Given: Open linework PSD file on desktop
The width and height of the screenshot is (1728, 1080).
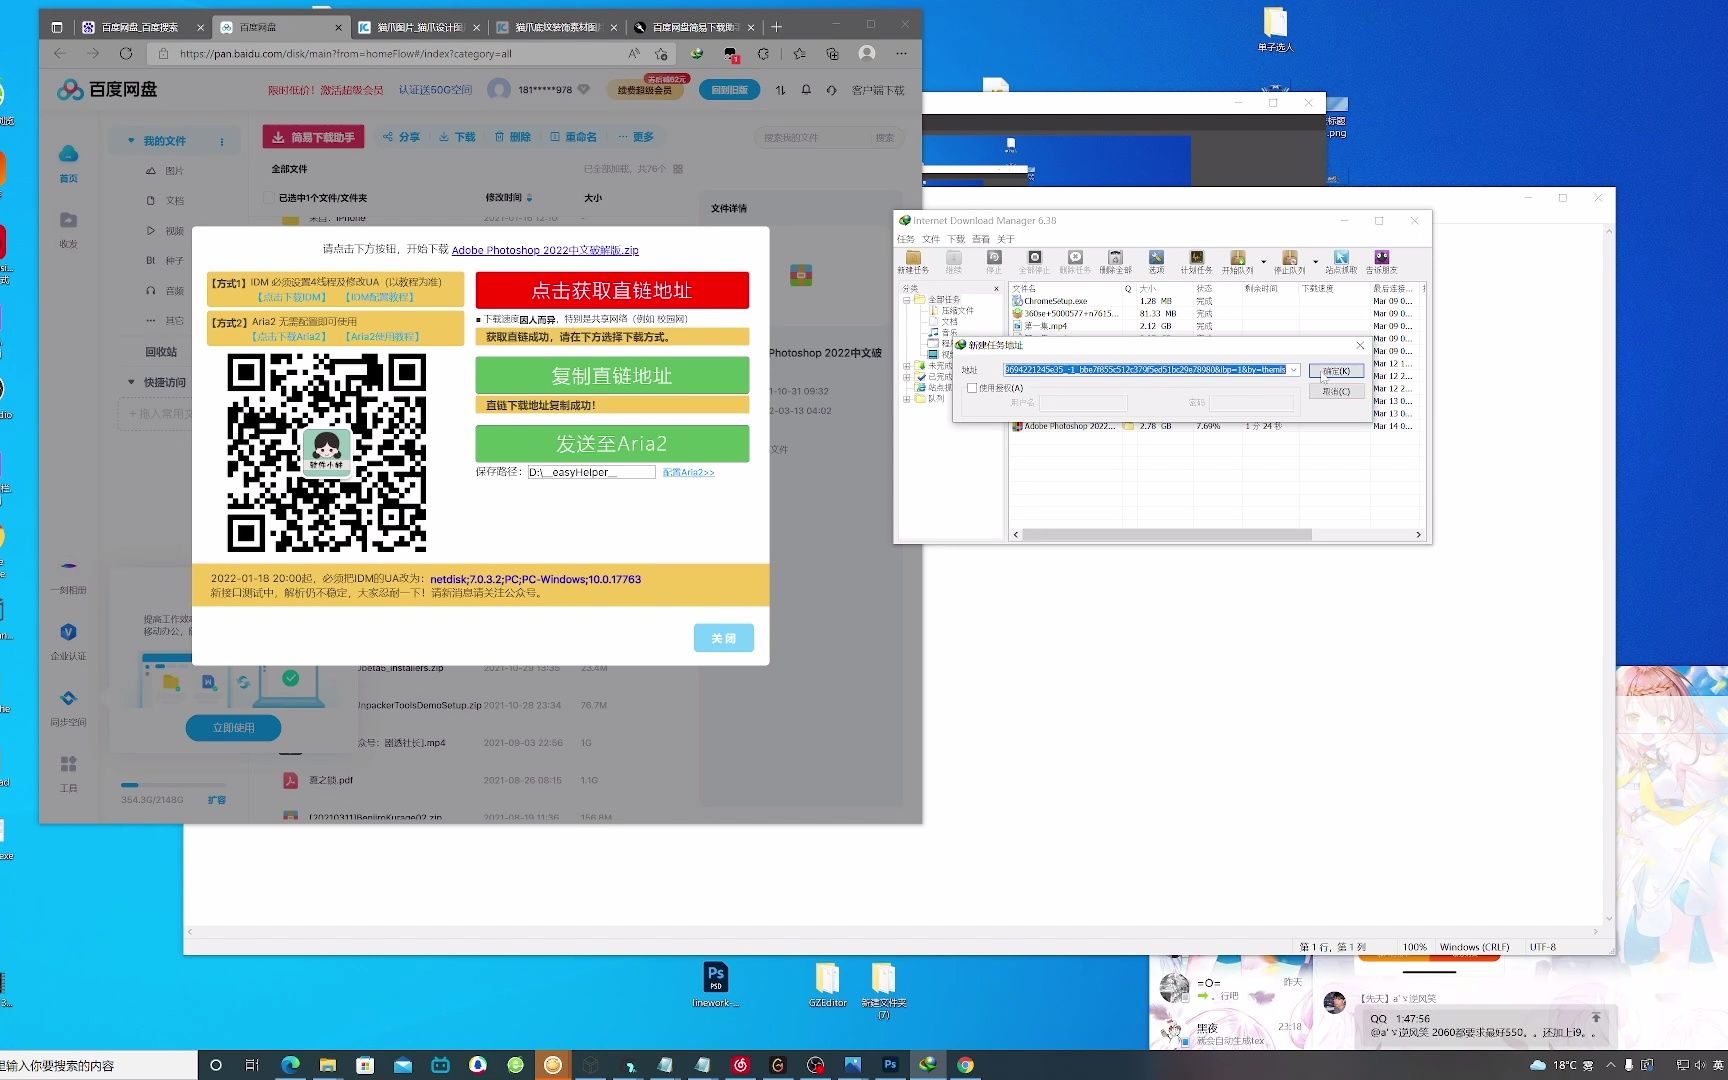Looking at the screenshot, I should [715, 985].
